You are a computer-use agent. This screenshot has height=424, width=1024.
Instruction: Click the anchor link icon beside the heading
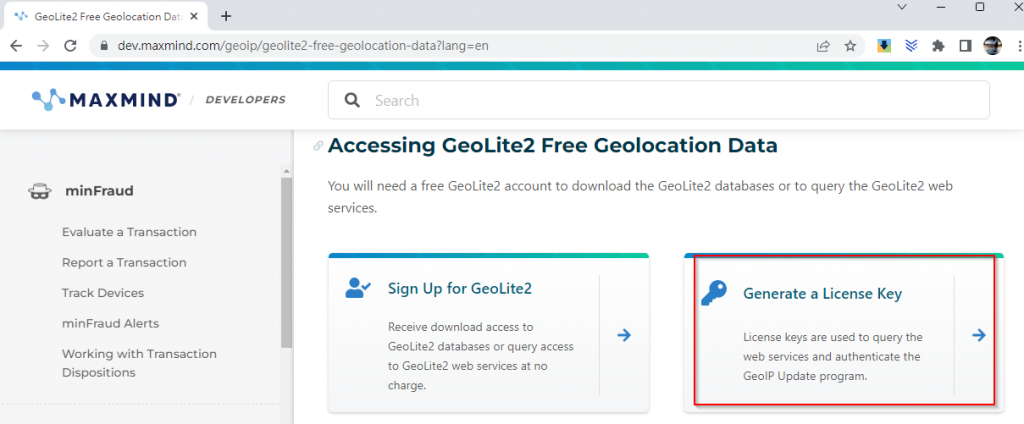318,146
